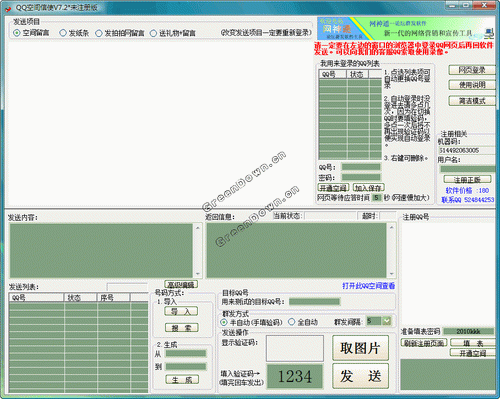Click the 高级编辑 button
The height and width of the screenshot is (399, 500).
(x=181, y=284)
